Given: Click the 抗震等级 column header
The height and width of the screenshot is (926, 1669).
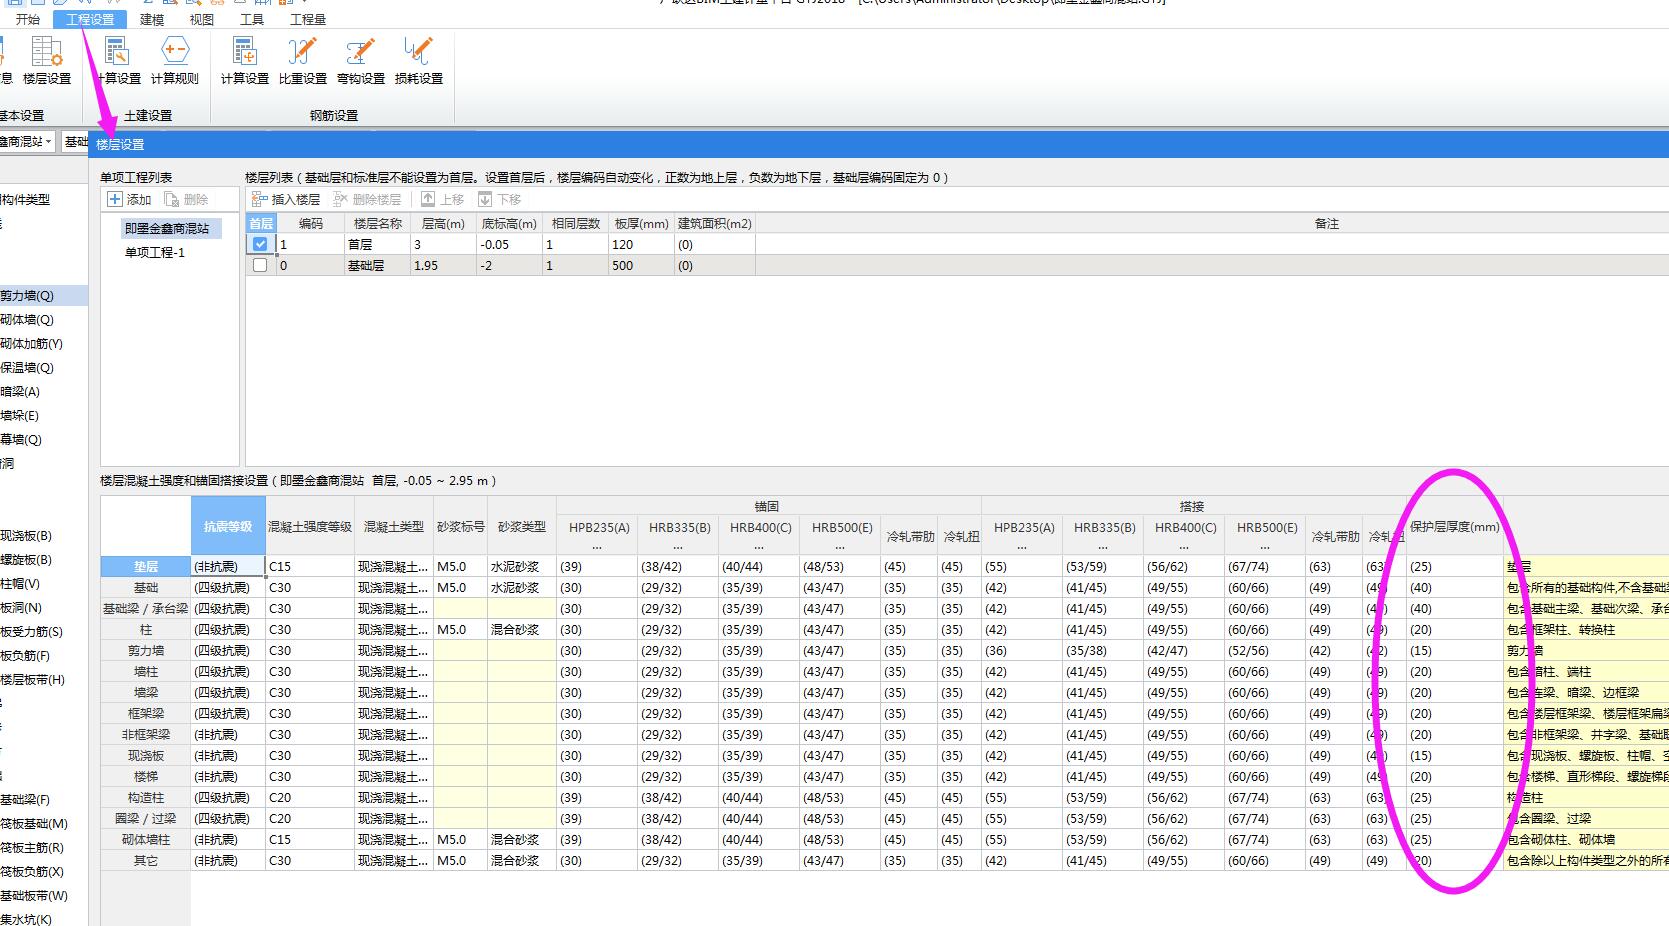Looking at the screenshot, I should (x=228, y=527).
